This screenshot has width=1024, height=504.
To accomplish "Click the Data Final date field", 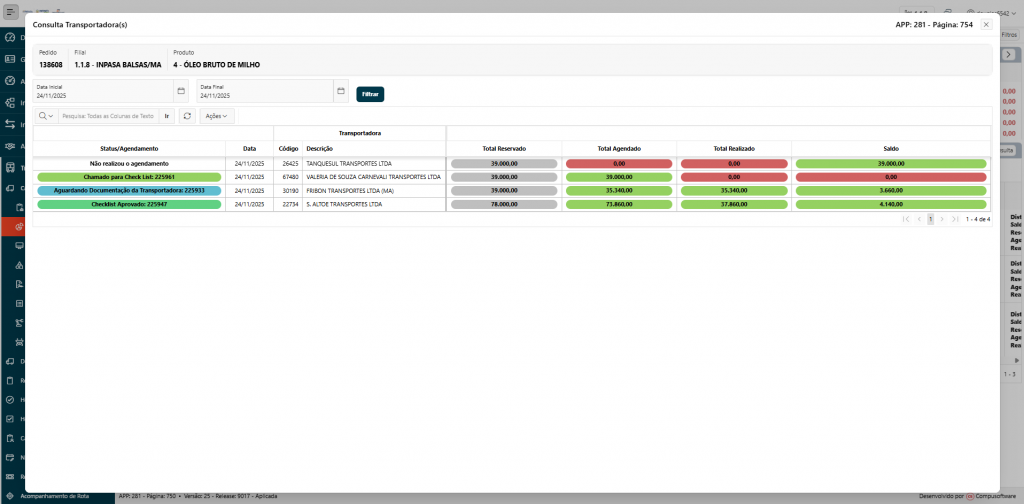I will tap(265, 91).
